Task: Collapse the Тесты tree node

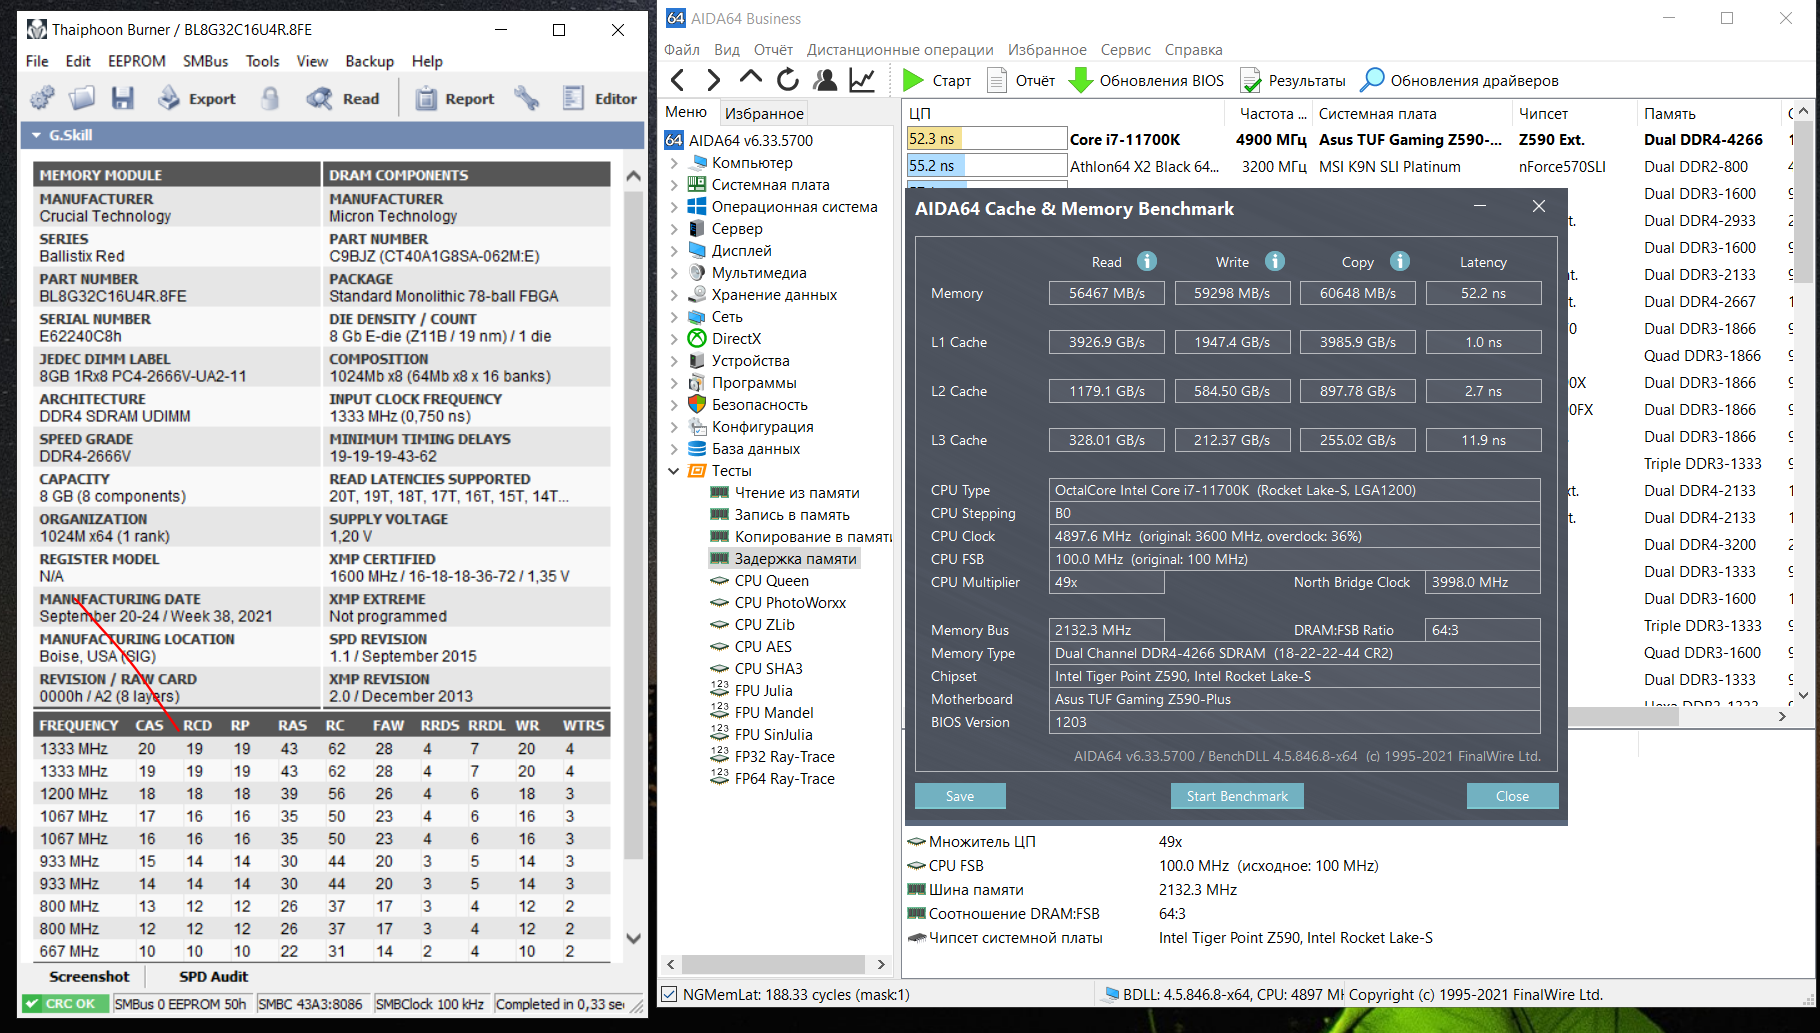Action: (674, 471)
